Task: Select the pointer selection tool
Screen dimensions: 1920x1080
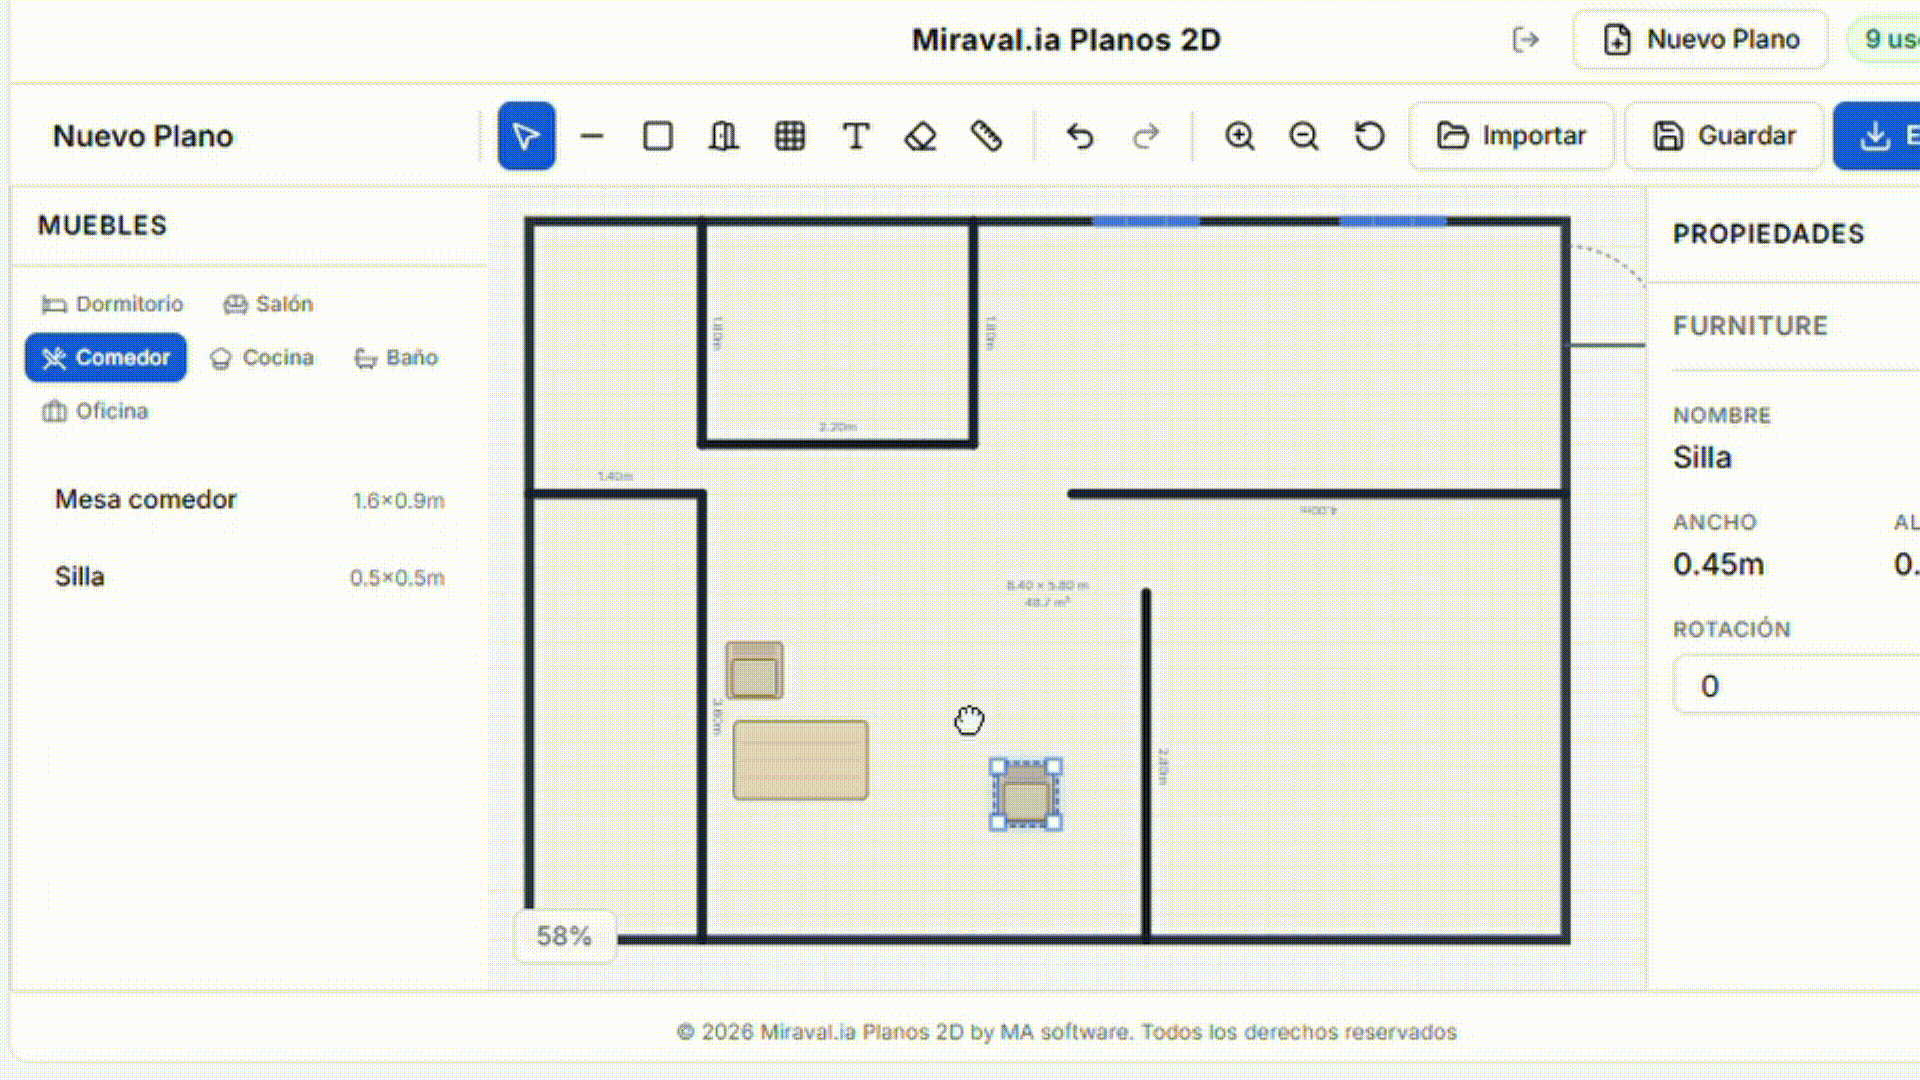Action: point(526,136)
